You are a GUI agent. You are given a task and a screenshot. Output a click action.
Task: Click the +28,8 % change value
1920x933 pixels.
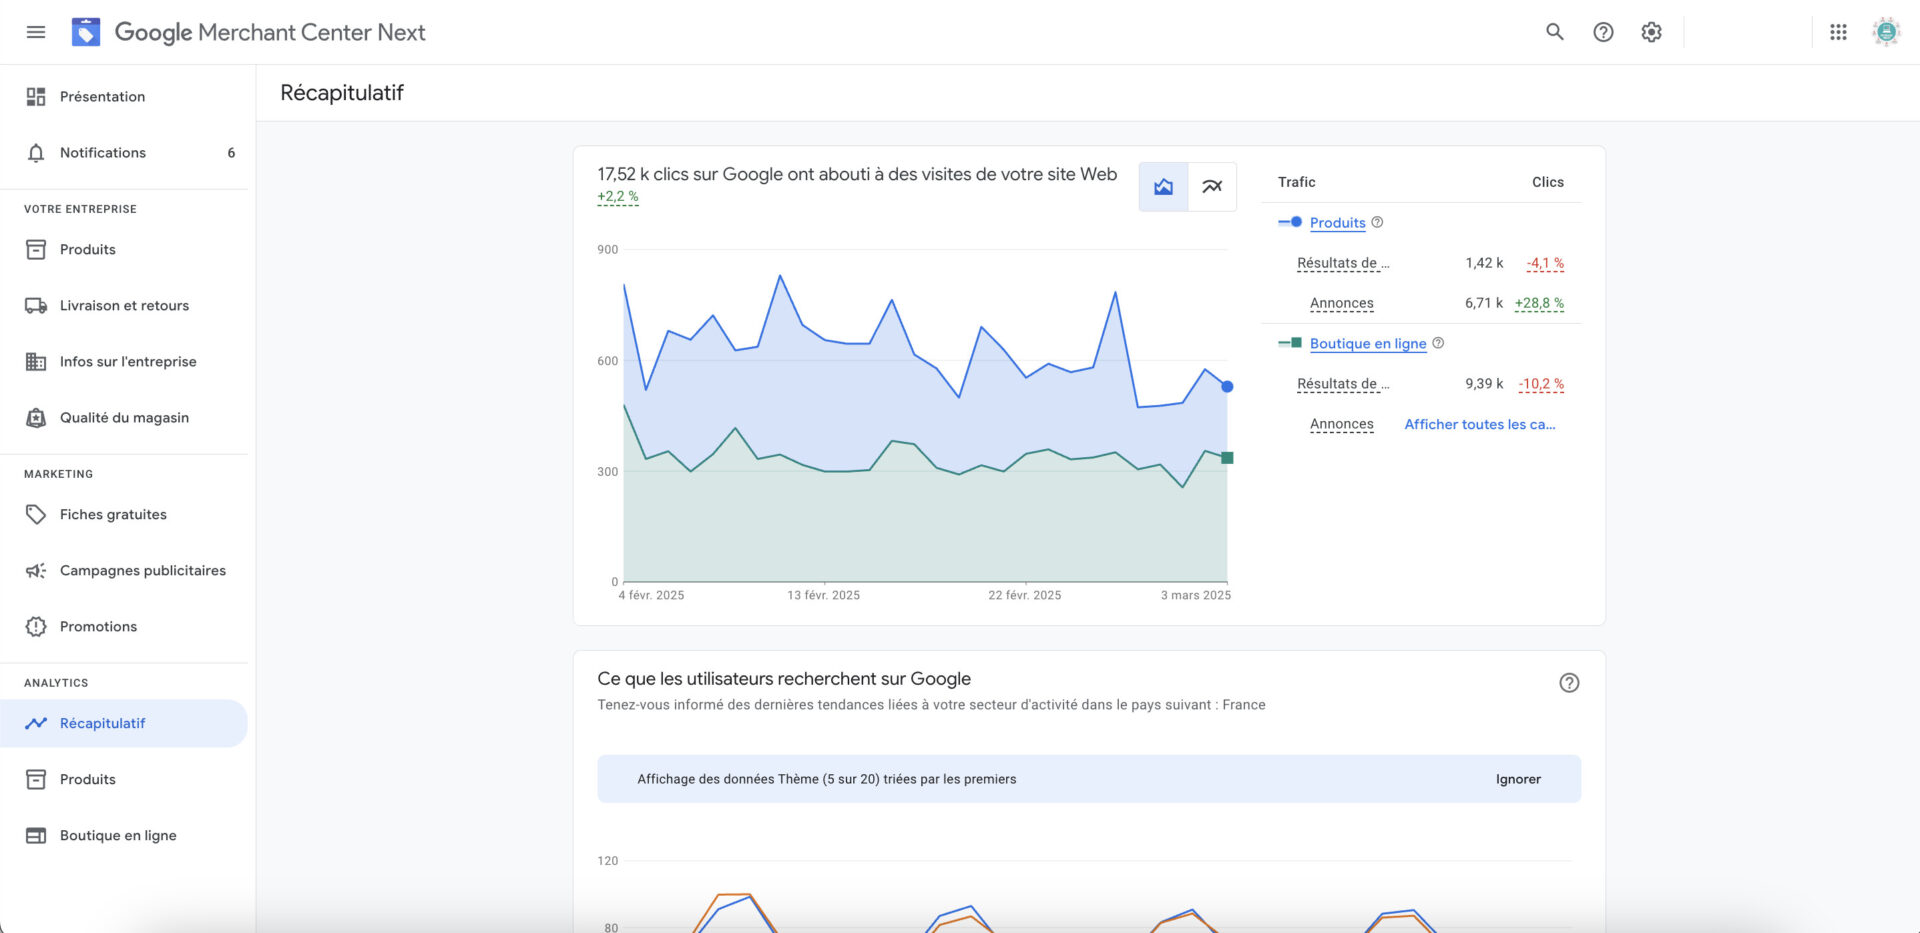(1539, 303)
